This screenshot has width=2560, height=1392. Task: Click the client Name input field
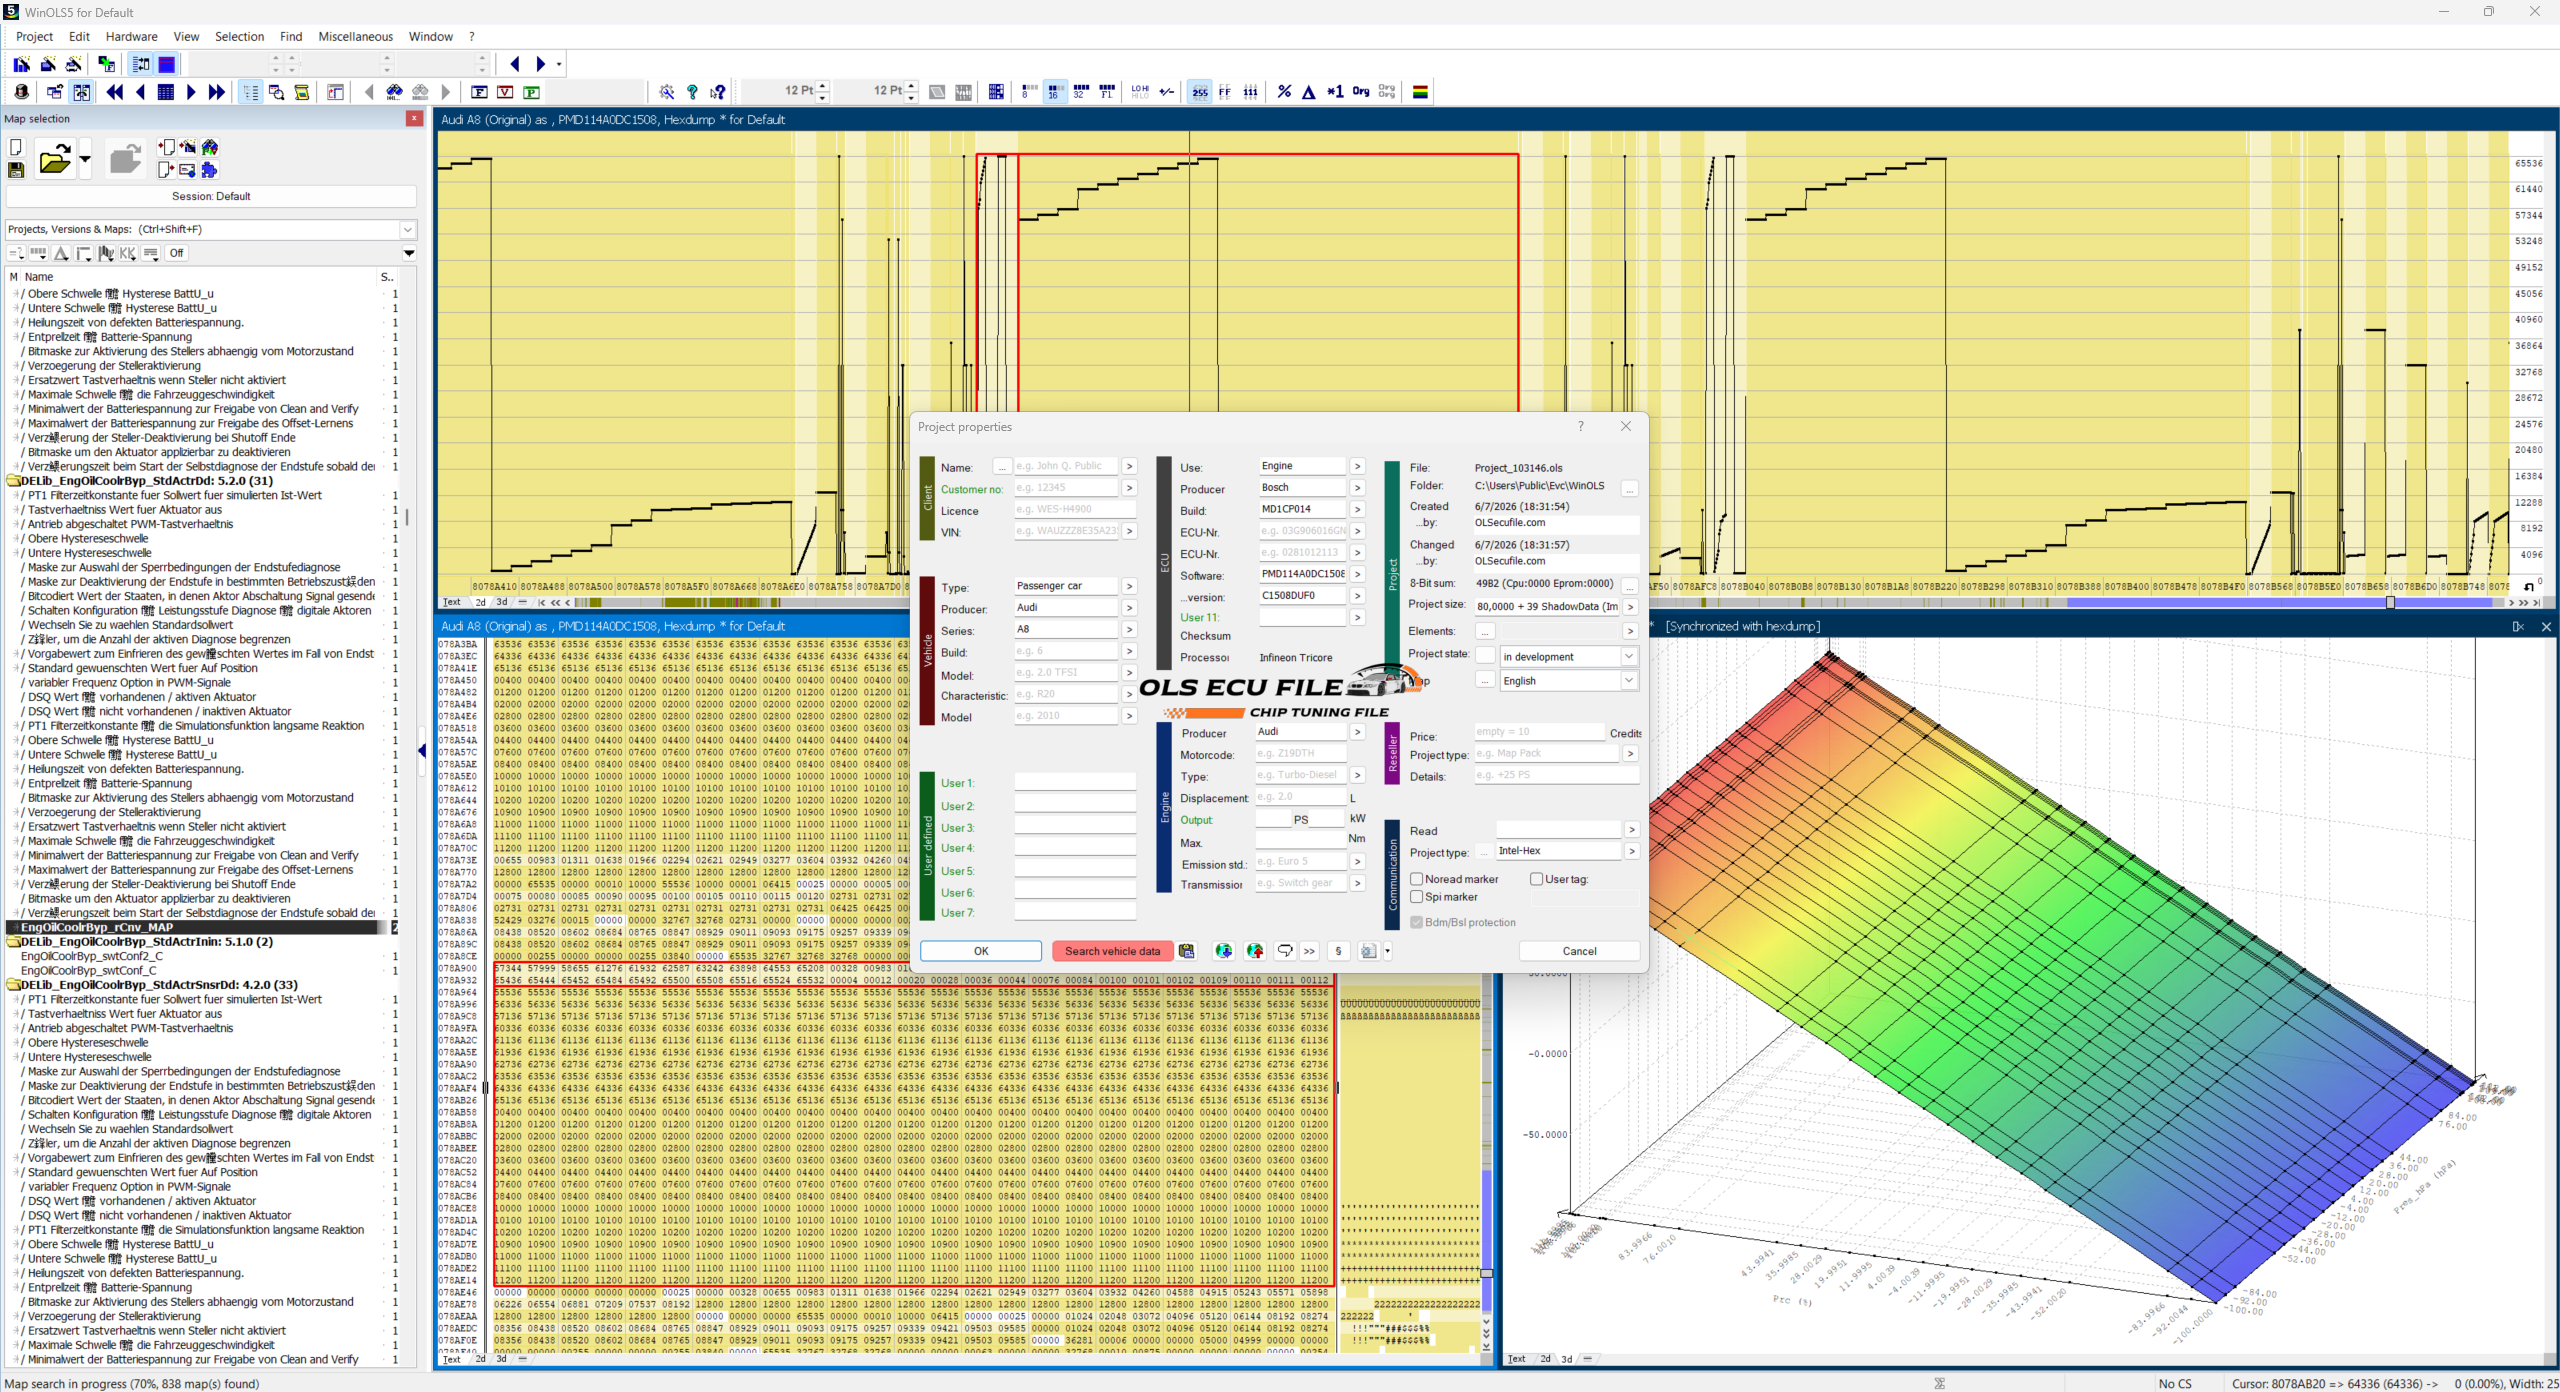coord(1065,466)
